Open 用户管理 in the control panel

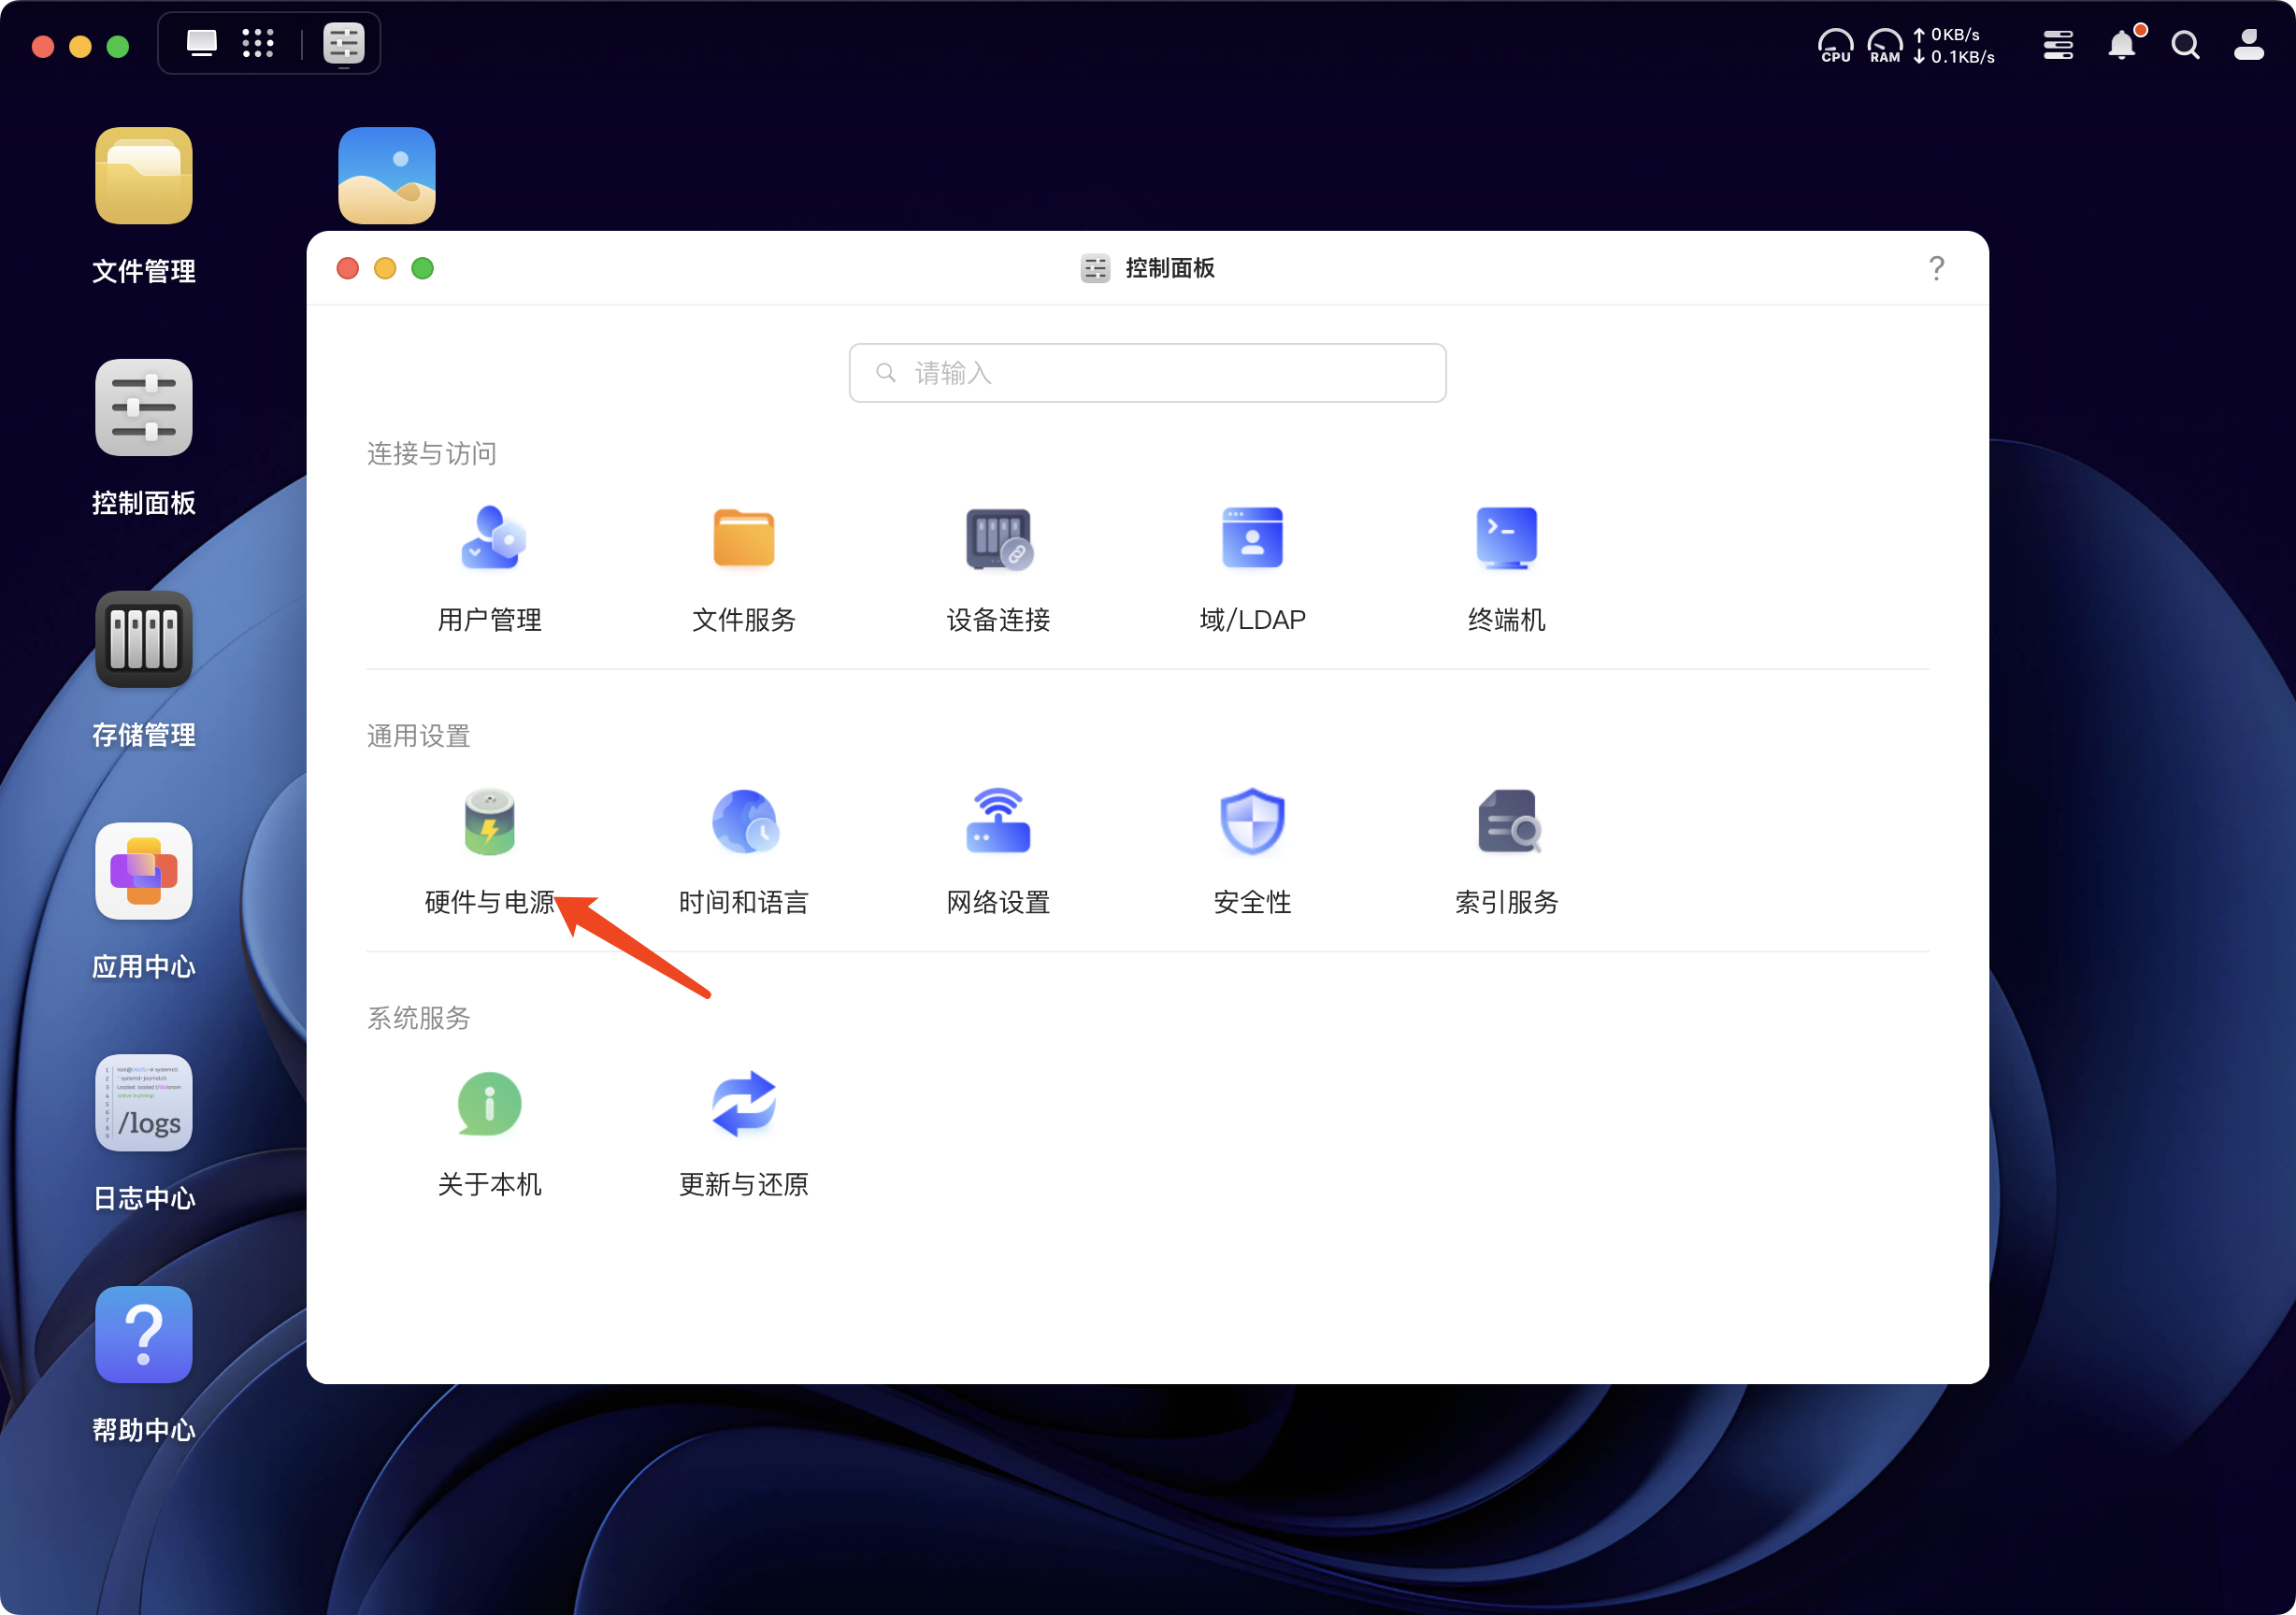point(489,568)
